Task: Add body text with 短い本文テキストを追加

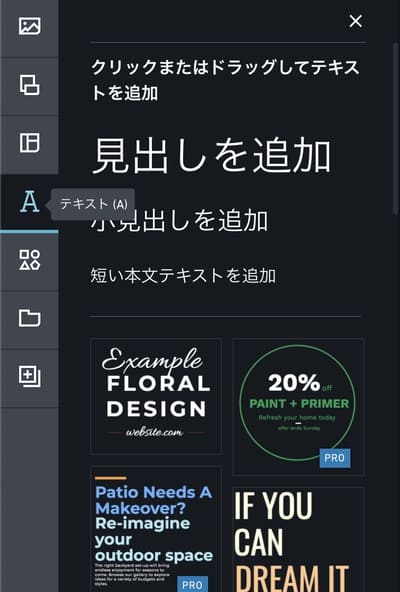Action: [x=183, y=275]
